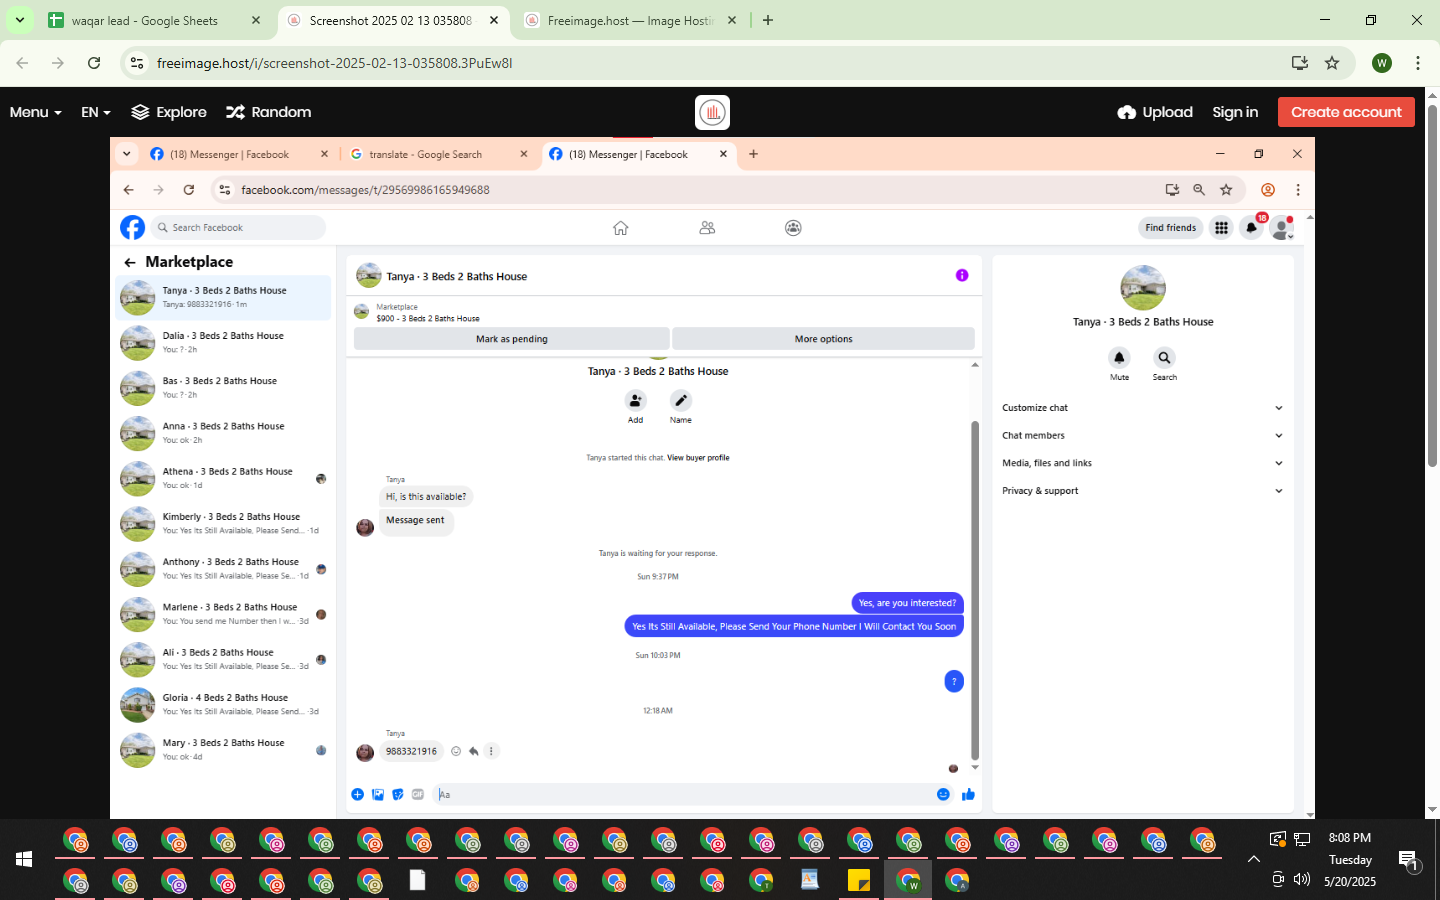The image size is (1440, 900).
Task: Click the attach photo icon in composer
Action: tap(378, 794)
